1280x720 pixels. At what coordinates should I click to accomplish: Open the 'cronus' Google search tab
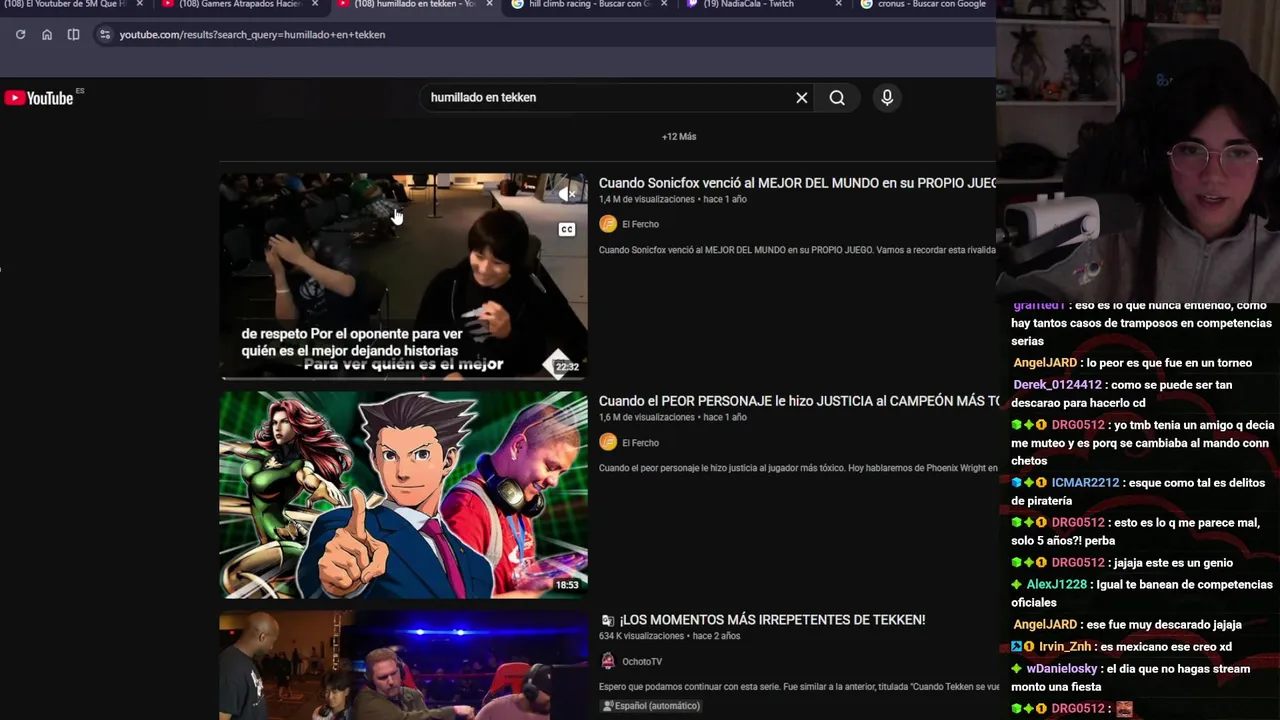(931, 4)
